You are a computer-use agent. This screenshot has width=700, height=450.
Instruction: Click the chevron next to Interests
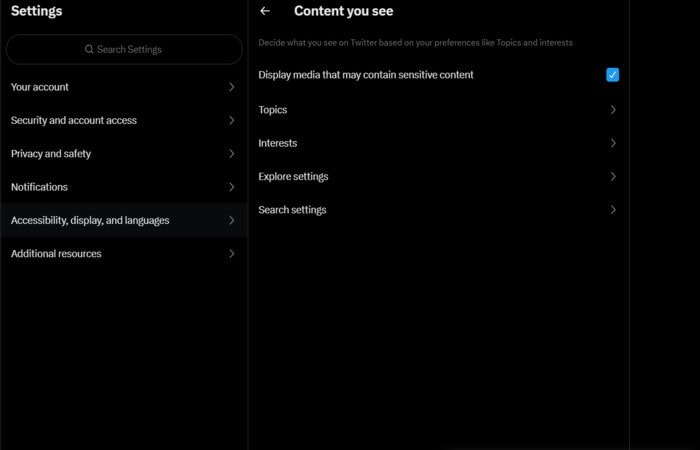pos(613,143)
